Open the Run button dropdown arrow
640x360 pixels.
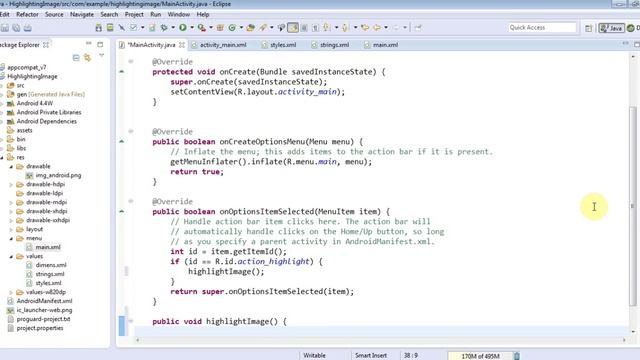coord(192,28)
